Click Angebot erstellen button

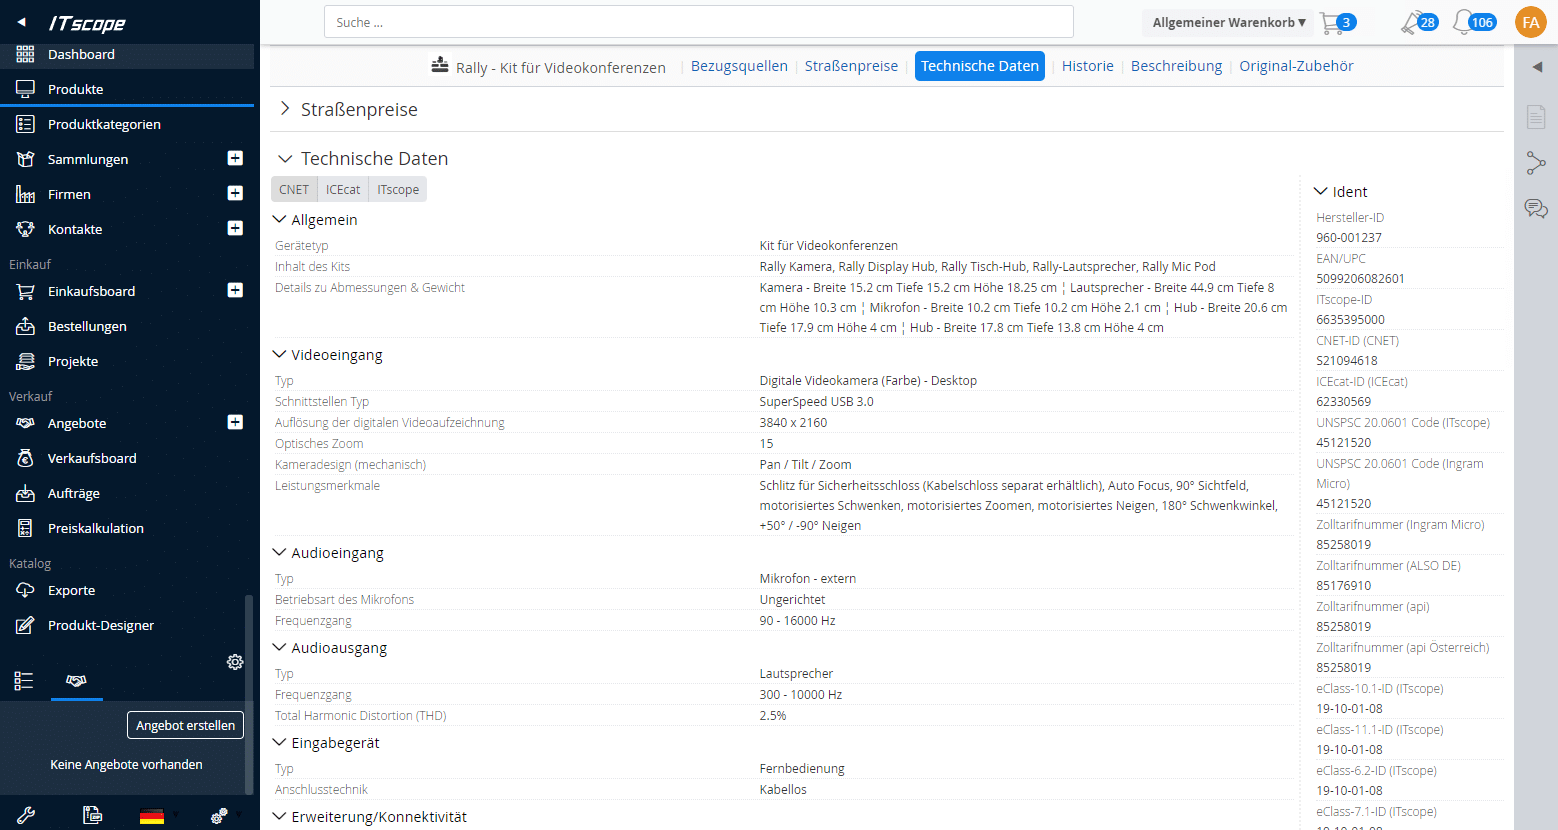point(185,725)
